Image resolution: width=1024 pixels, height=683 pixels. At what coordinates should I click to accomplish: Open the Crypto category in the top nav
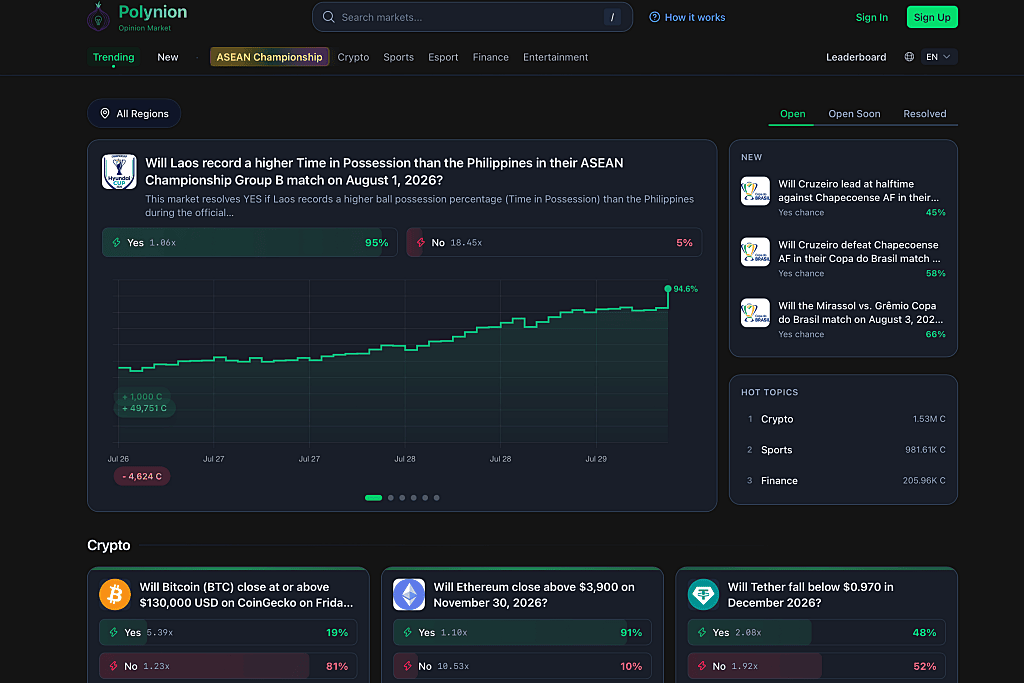pos(353,57)
